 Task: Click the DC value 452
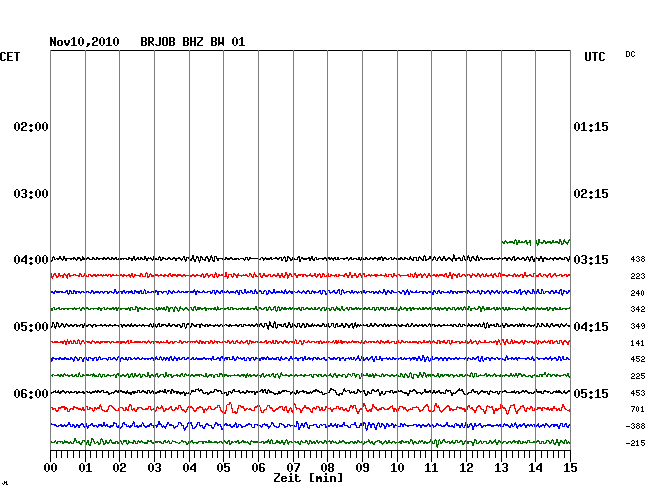(638, 359)
